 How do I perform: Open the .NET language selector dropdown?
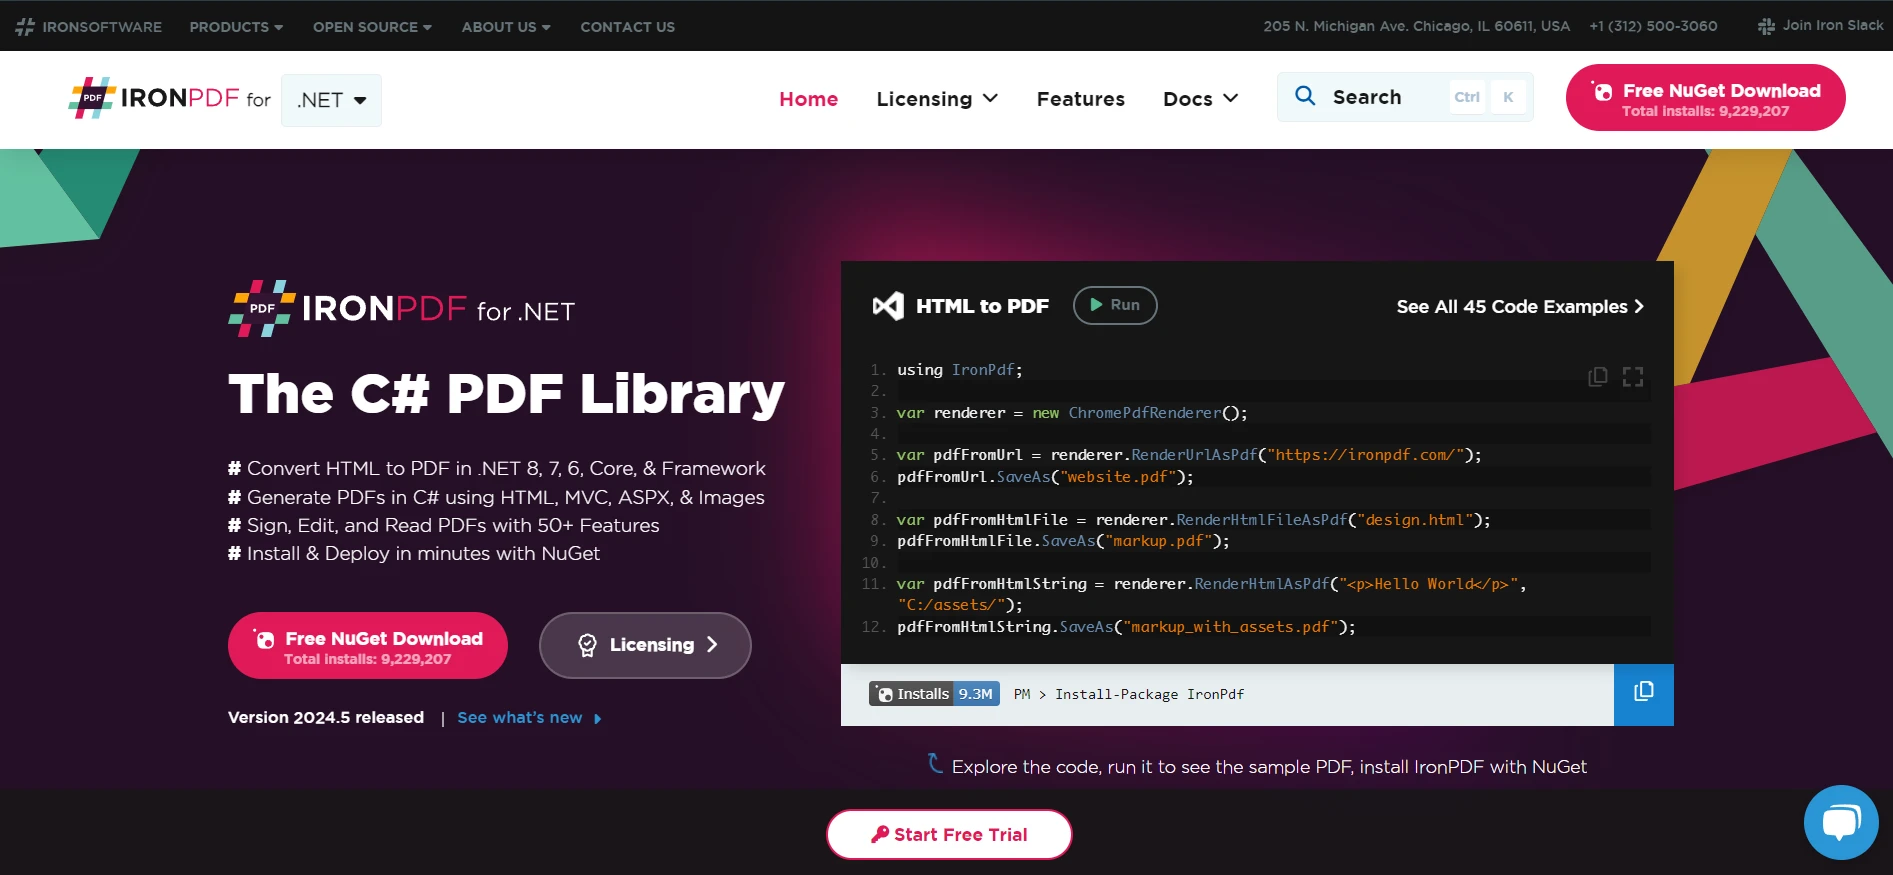(x=331, y=100)
